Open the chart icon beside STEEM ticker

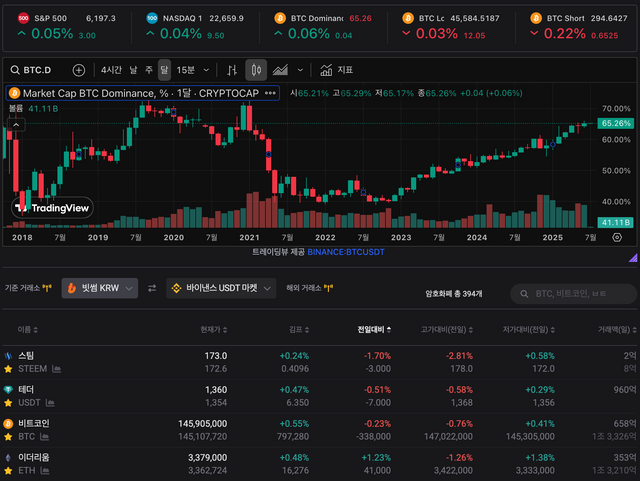coord(57,369)
